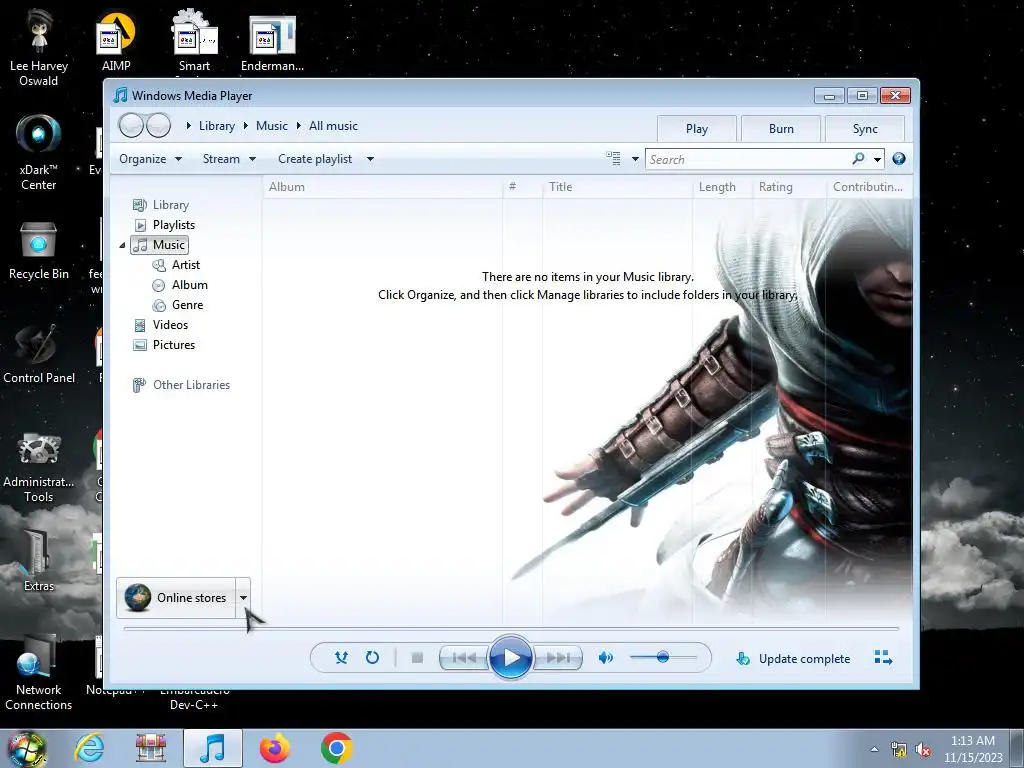The width and height of the screenshot is (1024, 768).
Task: Expand the search options dropdown arrow
Action: 877,159
